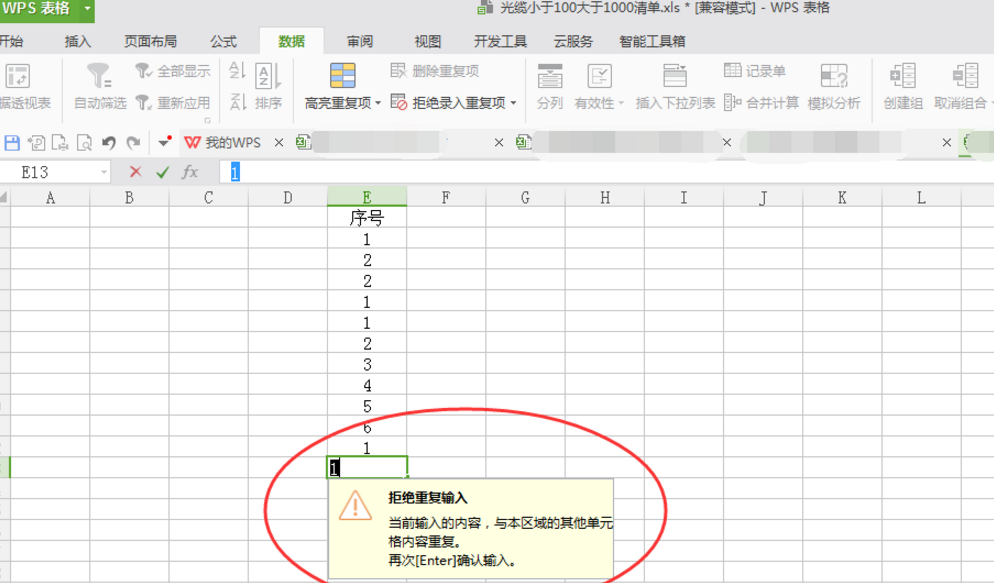This screenshot has width=994, height=583.
Task: Open the Name Box dropdown arrow
Action: (x=104, y=171)
